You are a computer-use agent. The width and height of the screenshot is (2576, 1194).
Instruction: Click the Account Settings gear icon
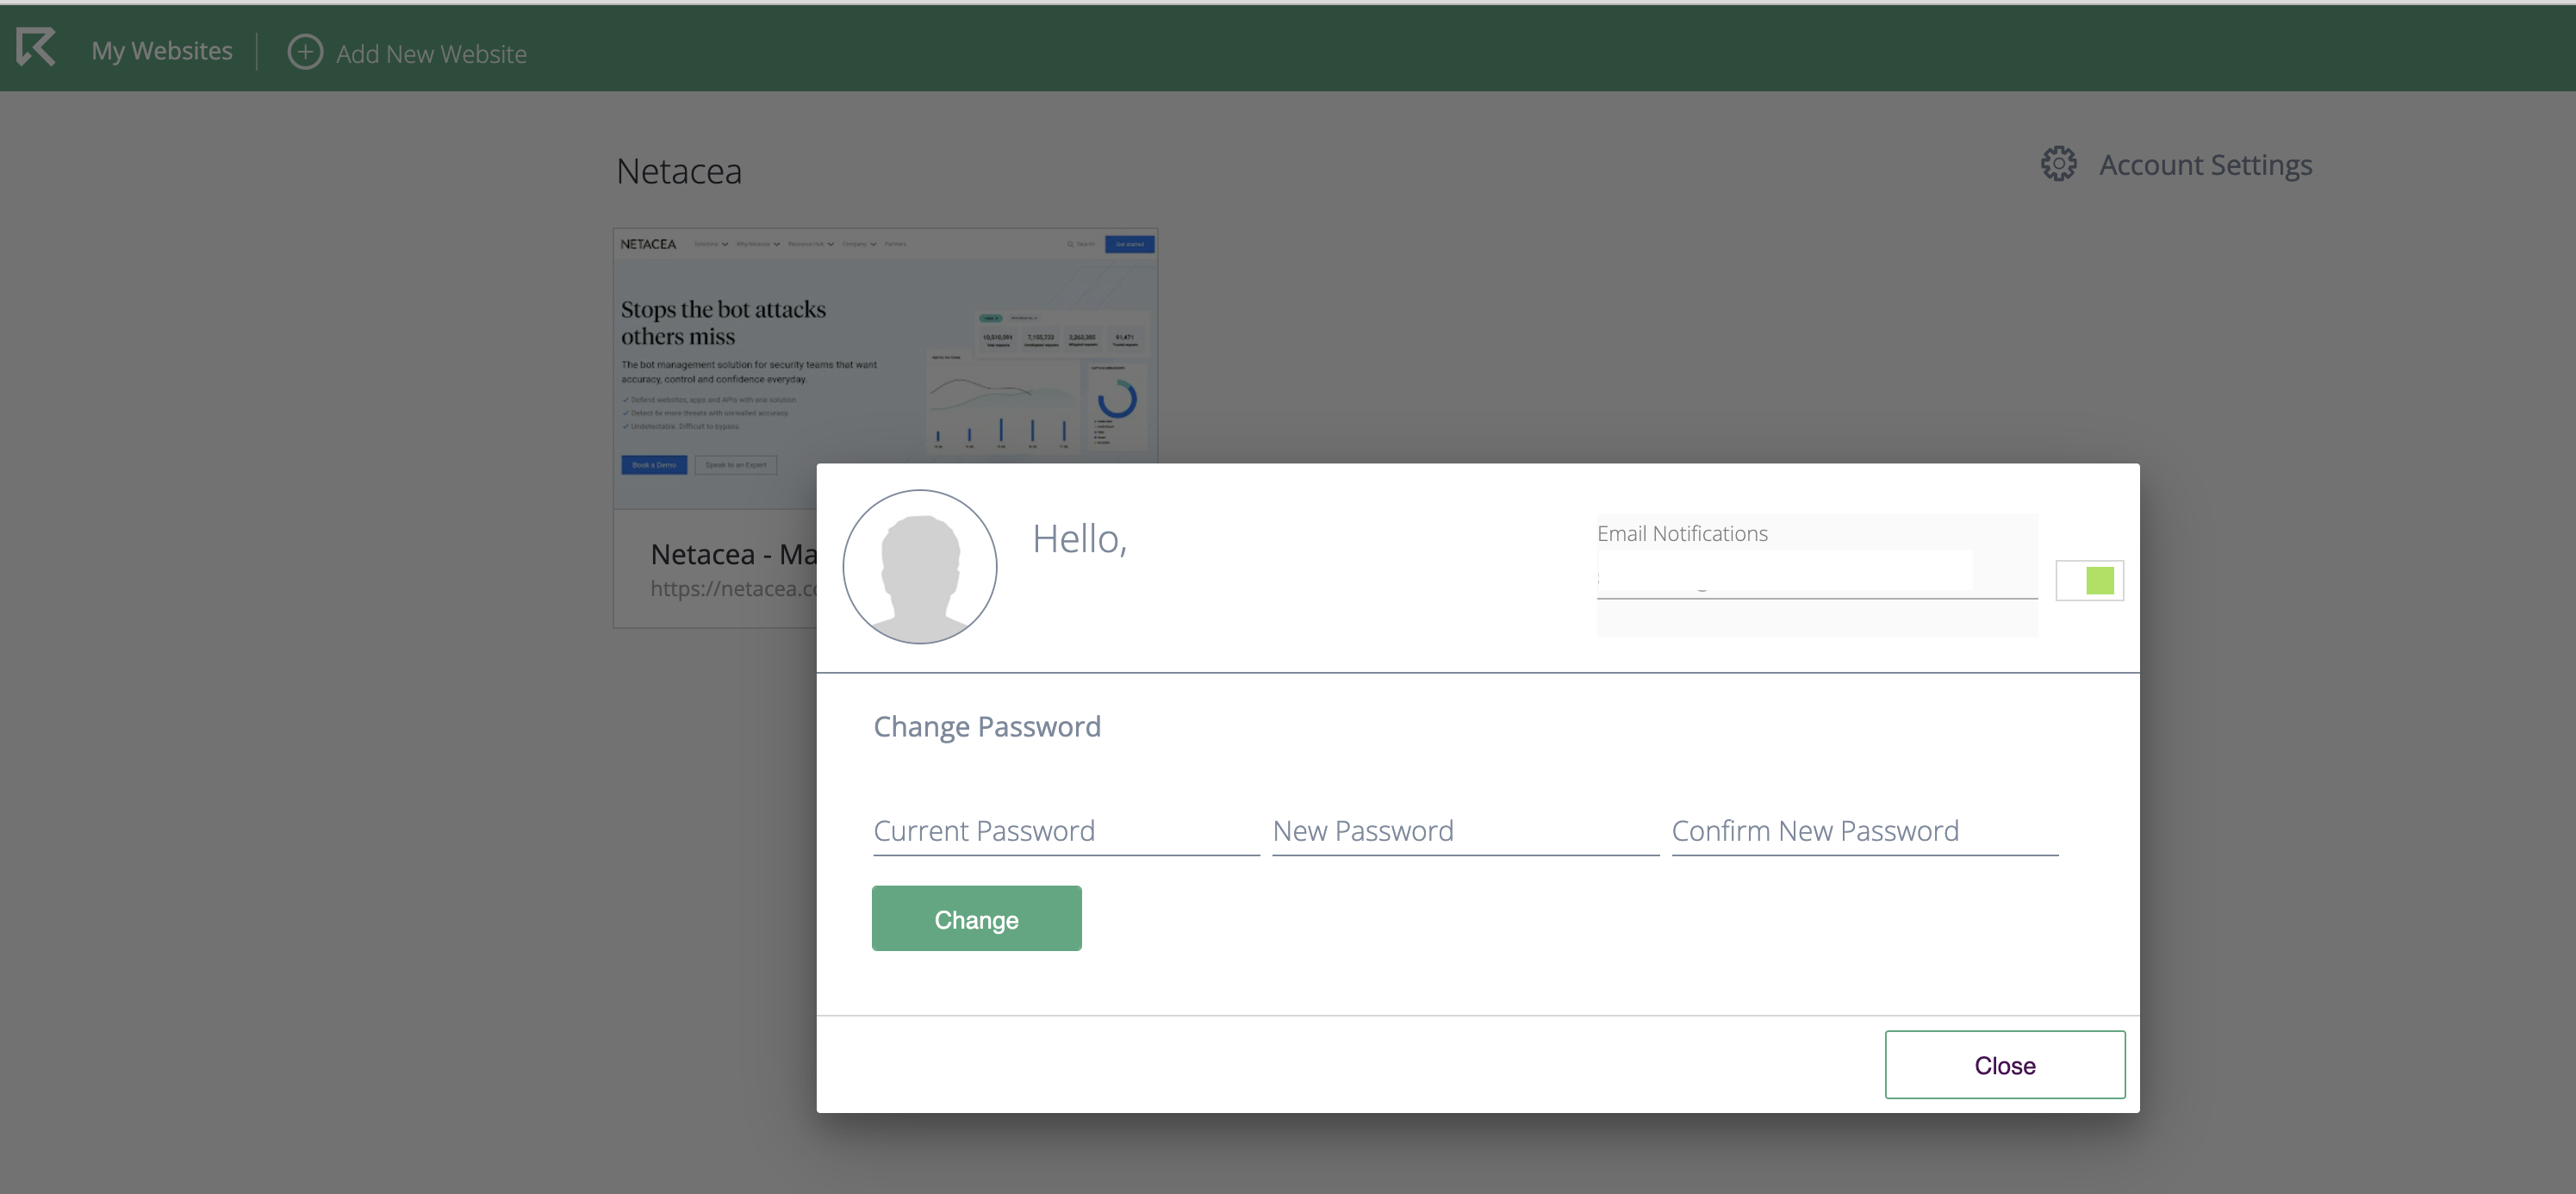click(2058, 164)
